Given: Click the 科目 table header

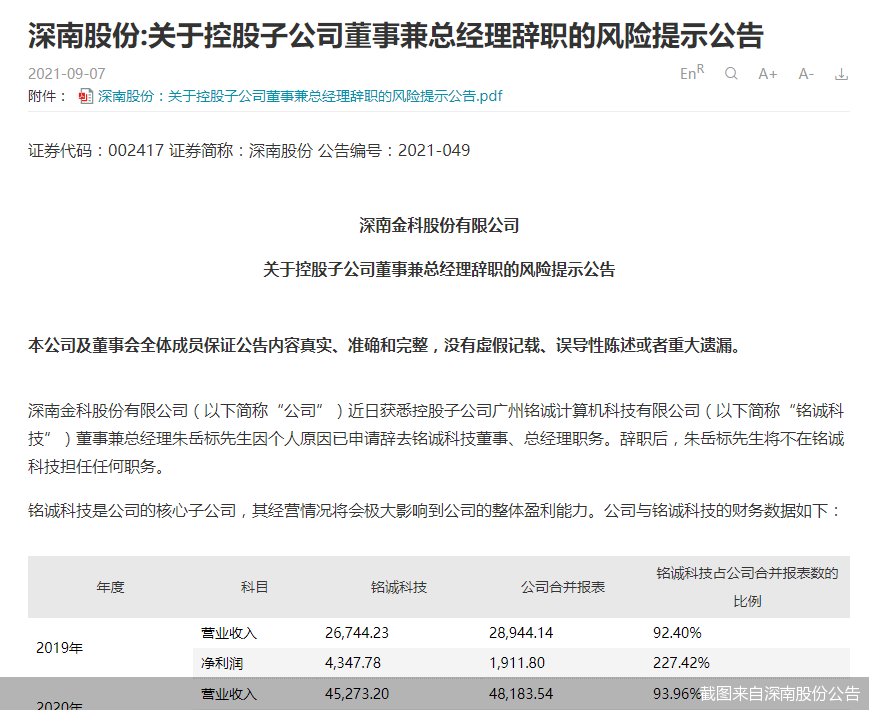Looking at the screenshot, I should coord(254,587).
